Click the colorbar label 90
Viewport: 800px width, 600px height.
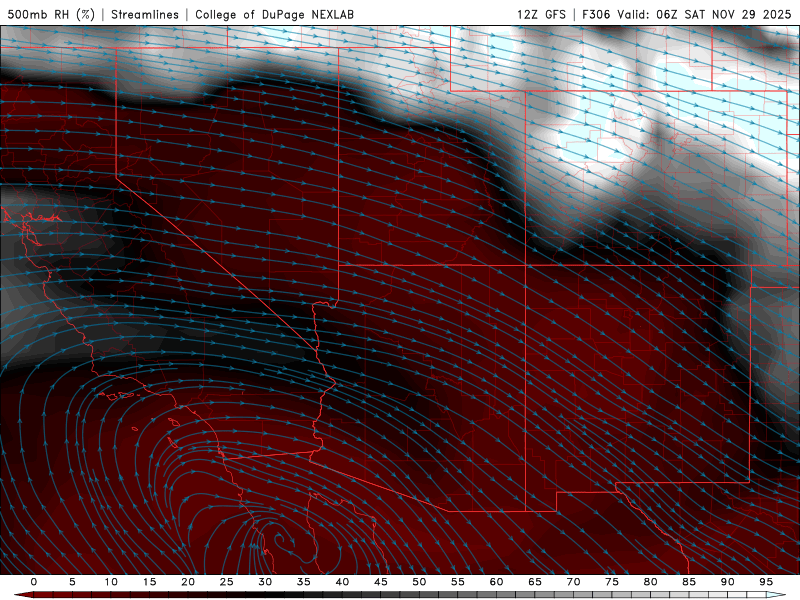(x=727, y=582)
